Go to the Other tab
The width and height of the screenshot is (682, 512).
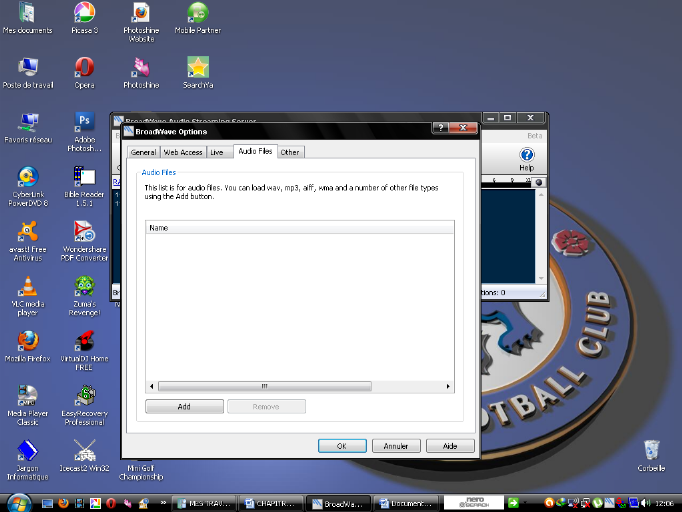(290, 152)
